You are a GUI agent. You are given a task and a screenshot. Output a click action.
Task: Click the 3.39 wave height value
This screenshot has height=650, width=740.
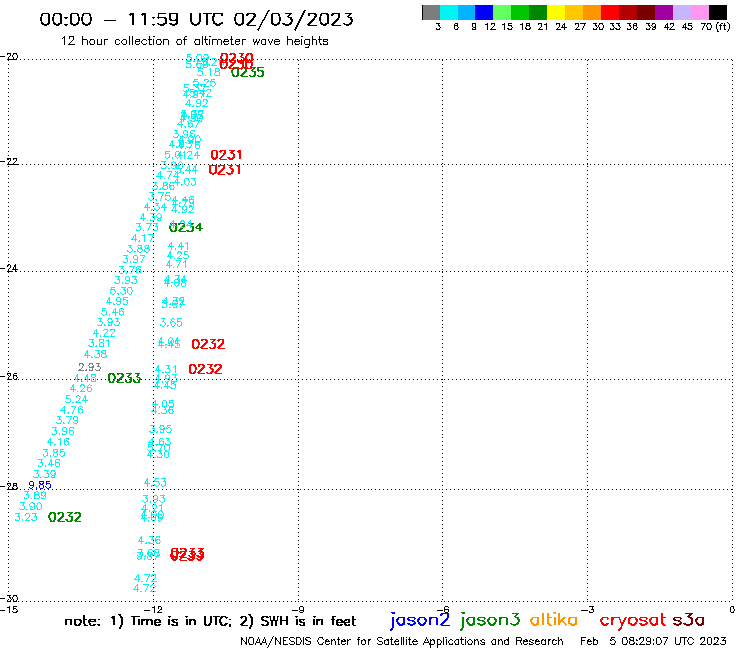tap(44, 474)
